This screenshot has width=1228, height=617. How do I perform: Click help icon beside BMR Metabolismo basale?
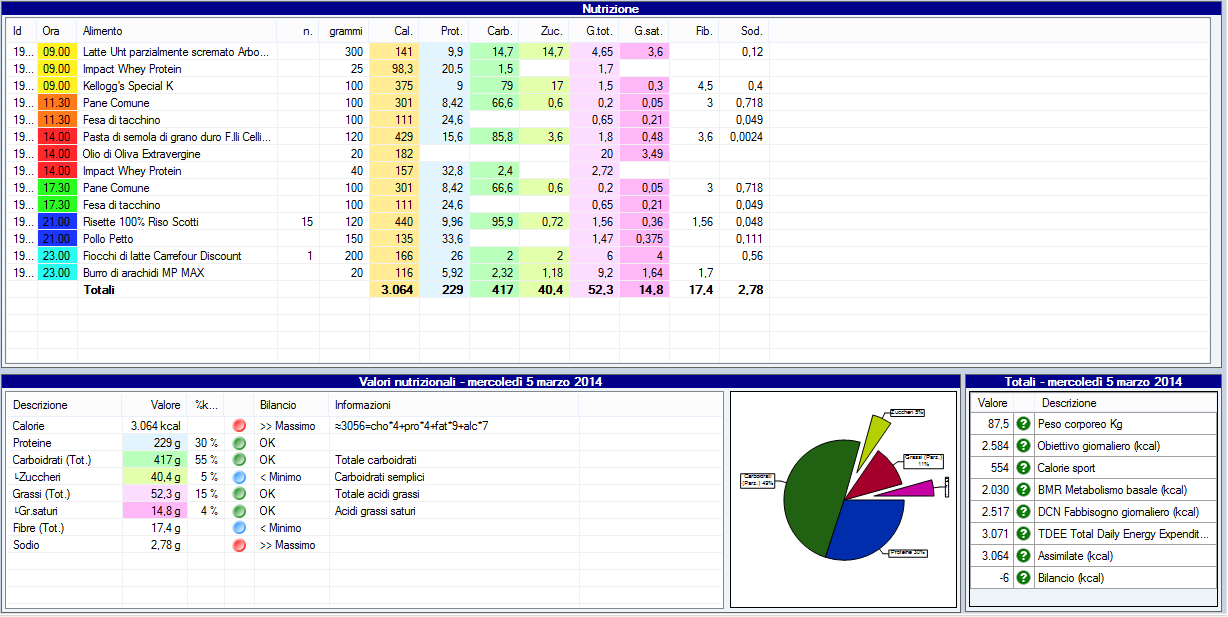[x=1023, y=490]
